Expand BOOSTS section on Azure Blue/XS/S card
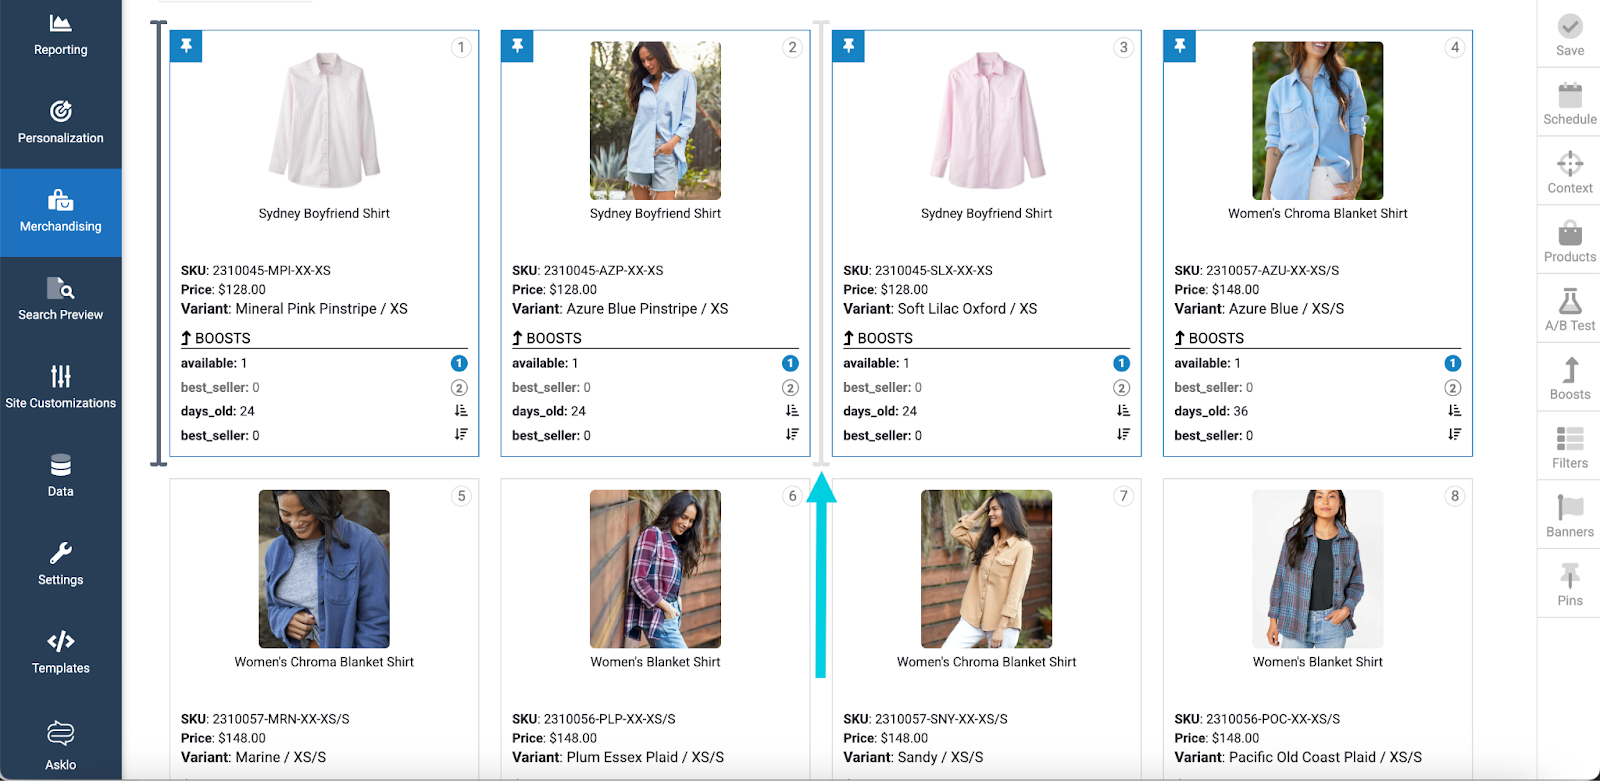Viewport: 1600px width, 781px height. pos(1209,338)
